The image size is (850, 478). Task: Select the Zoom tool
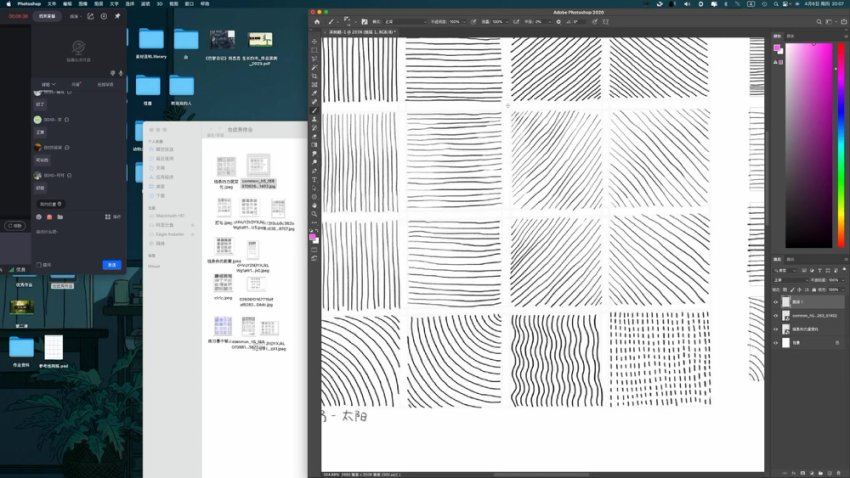(x=314, y=214)
